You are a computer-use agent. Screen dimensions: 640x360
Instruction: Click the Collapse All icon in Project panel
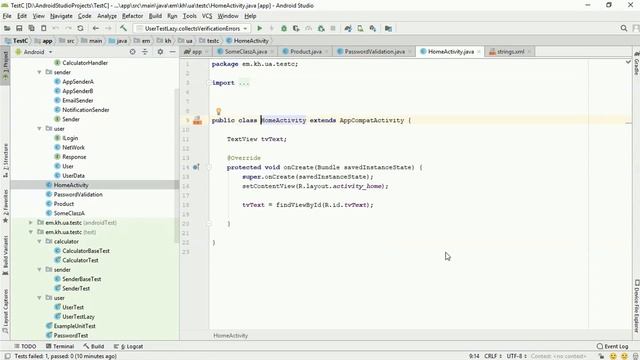(x=145, y=52)
